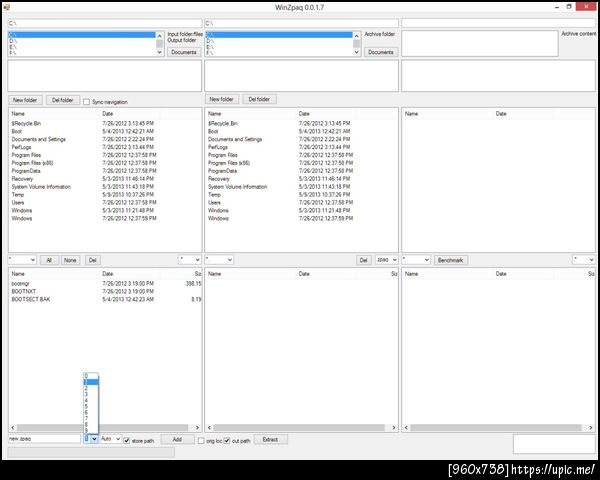Select Recovery folder in middle folder list
This screenshot has height=480, width=600.
point(219,179)
